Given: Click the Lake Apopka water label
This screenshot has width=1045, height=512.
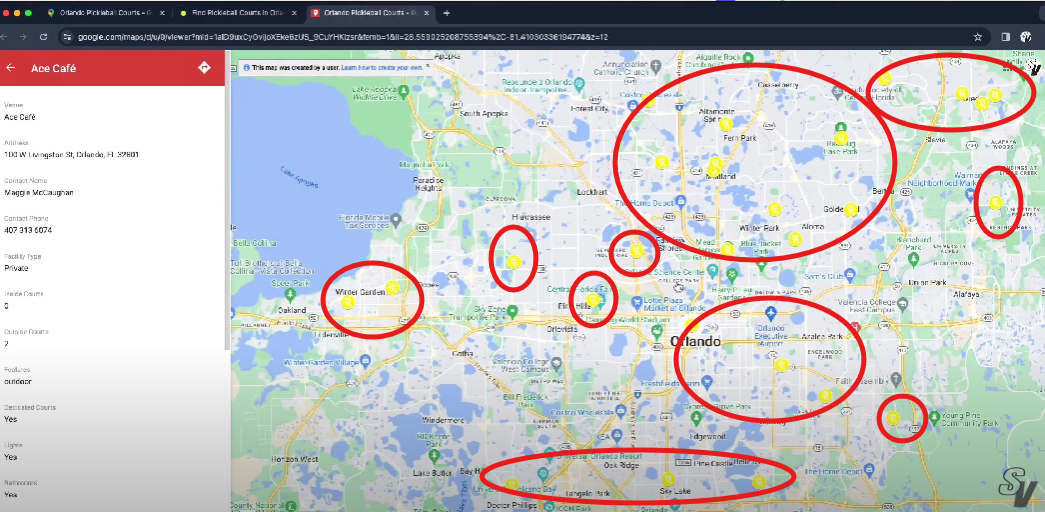Looking at the screenshot, I should point(297,178).
